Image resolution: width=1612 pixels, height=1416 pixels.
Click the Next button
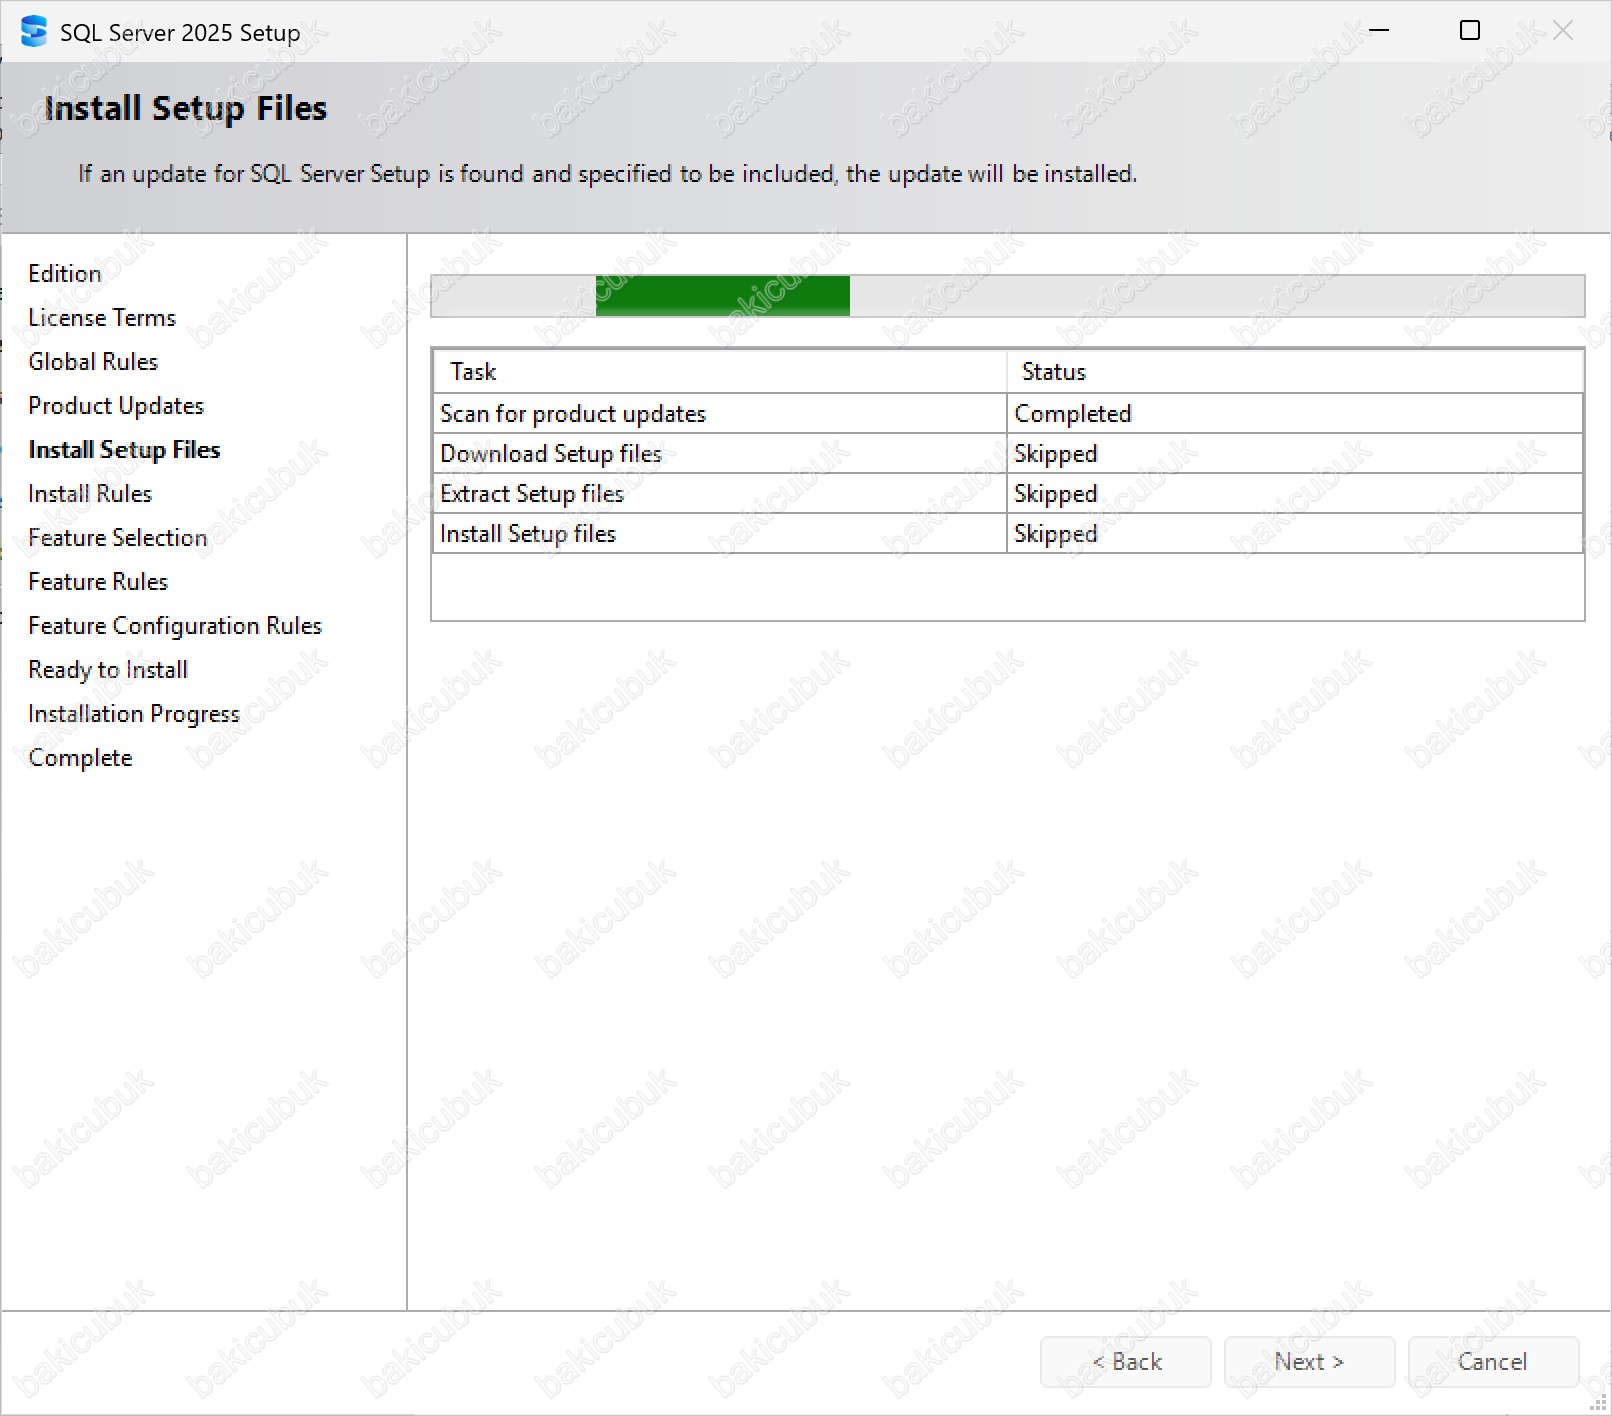[1308, 1361]
